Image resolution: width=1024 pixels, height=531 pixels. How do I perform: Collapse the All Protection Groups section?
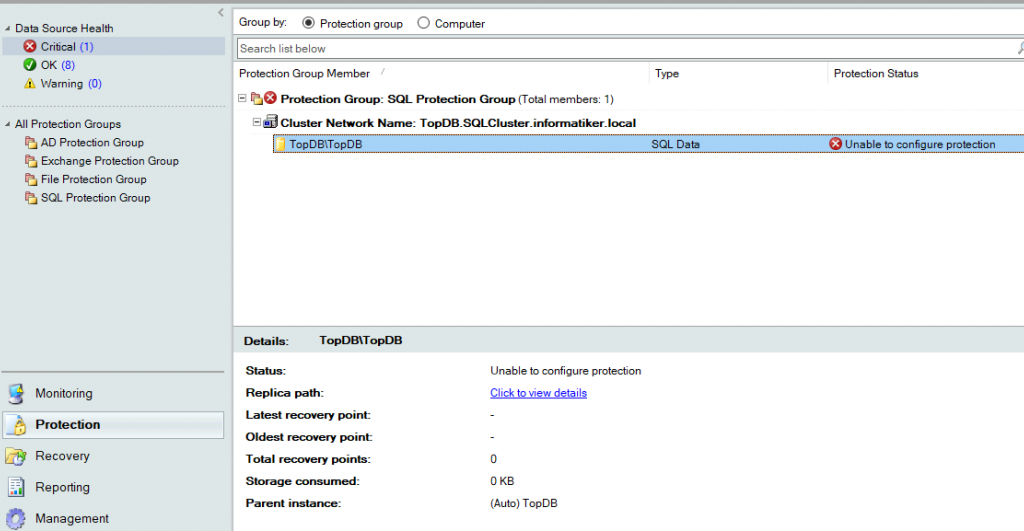[x=8, y=123]
